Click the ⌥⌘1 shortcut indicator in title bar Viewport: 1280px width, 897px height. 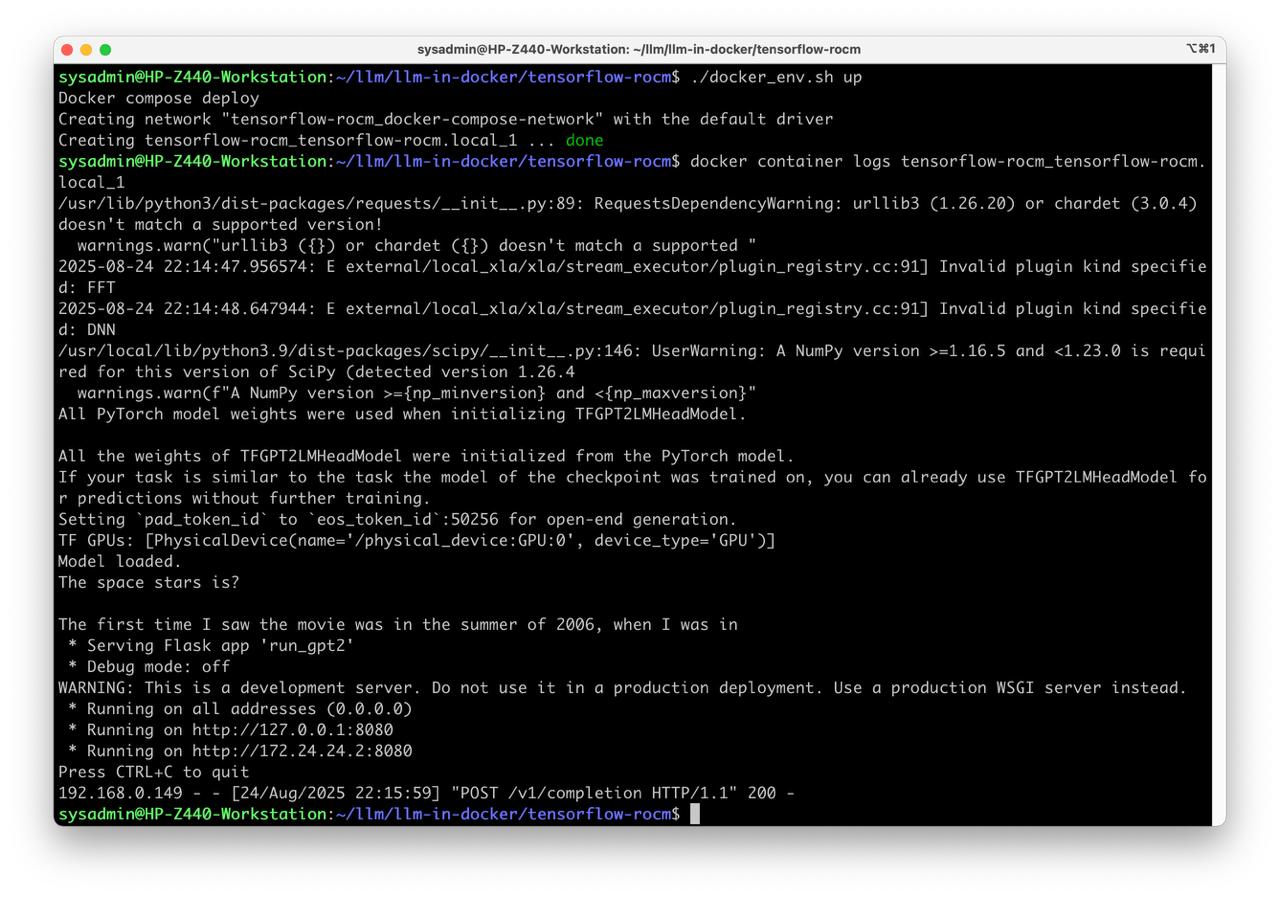[x=1200, y=49]
